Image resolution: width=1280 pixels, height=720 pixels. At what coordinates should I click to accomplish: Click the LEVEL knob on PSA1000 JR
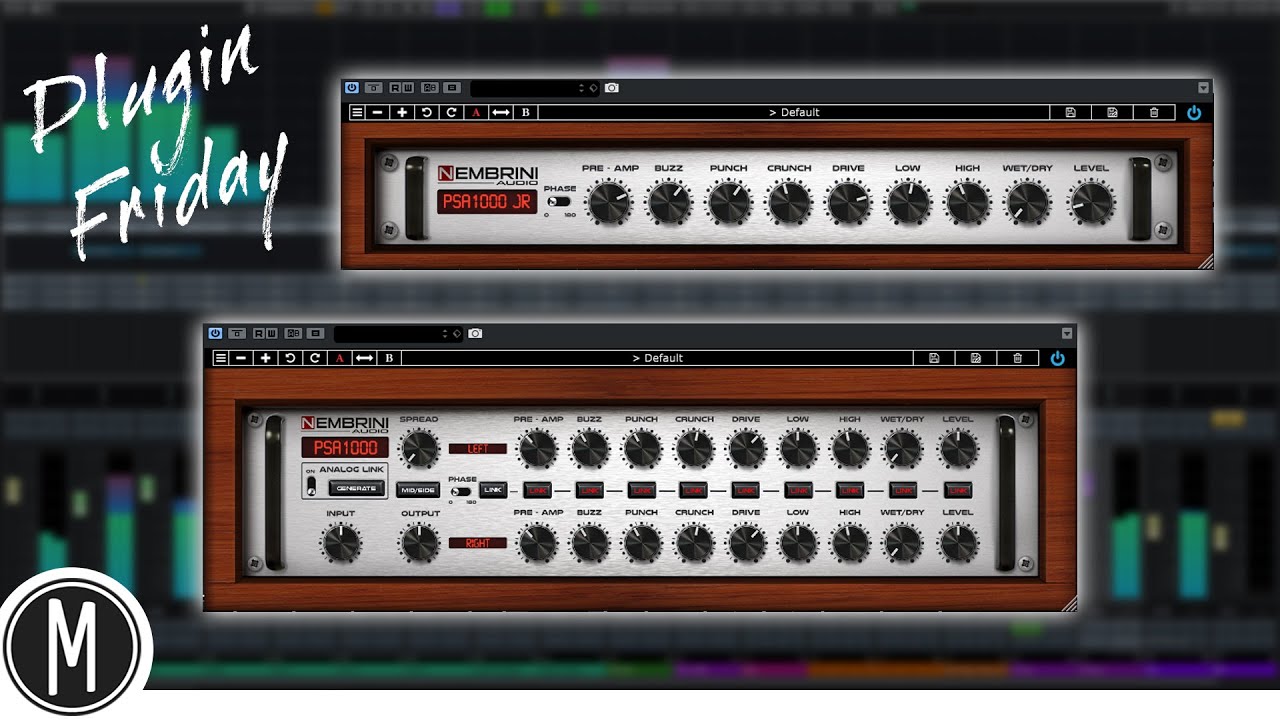pos(1091,203)
